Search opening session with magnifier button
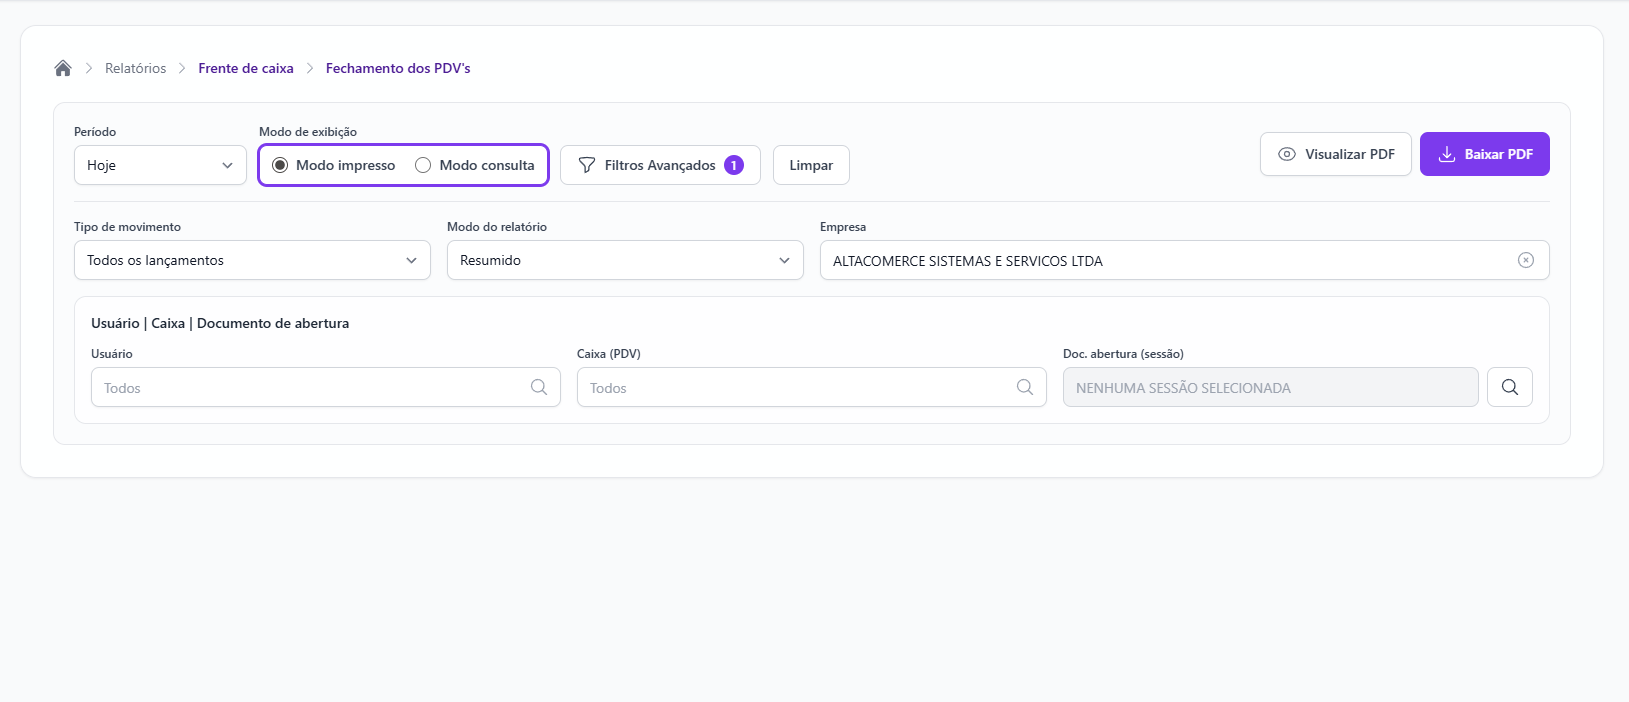Screen dimensions: 1629x702 tap(1510, 387)
